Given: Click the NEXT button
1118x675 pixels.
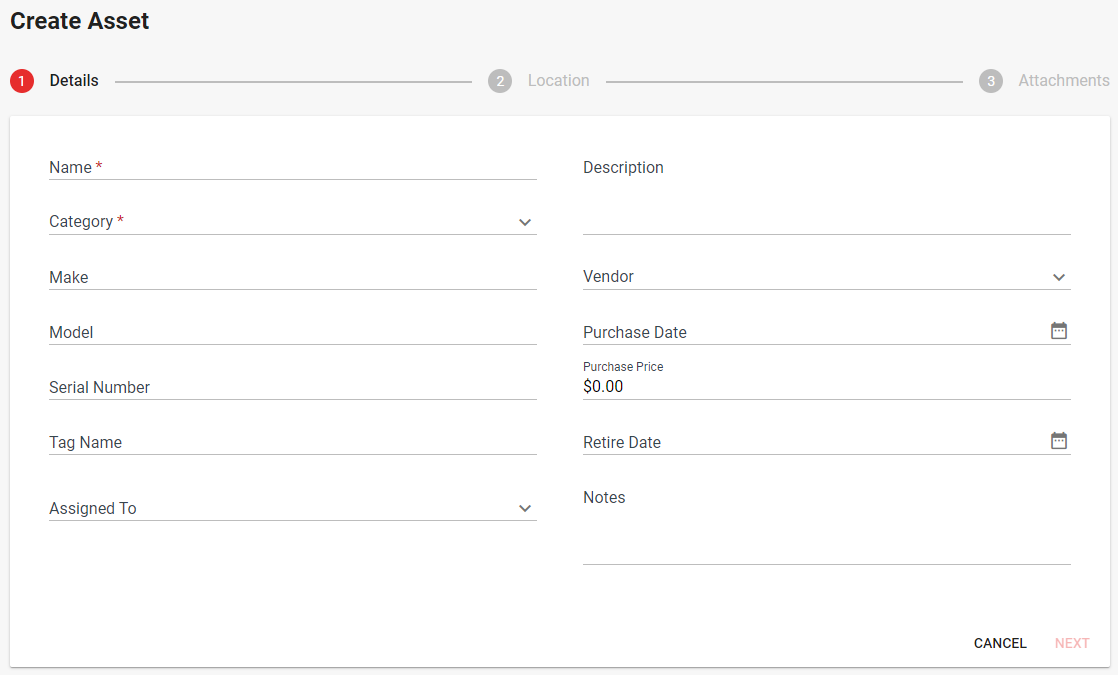Looking at the screenshot, I should 1072,643.
